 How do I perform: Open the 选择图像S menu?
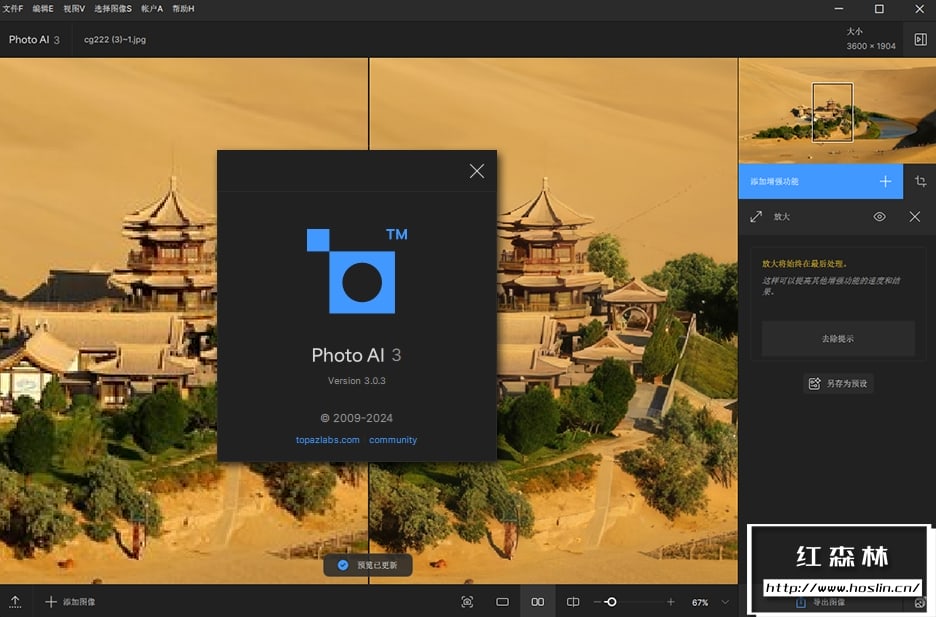pos(113,8)
